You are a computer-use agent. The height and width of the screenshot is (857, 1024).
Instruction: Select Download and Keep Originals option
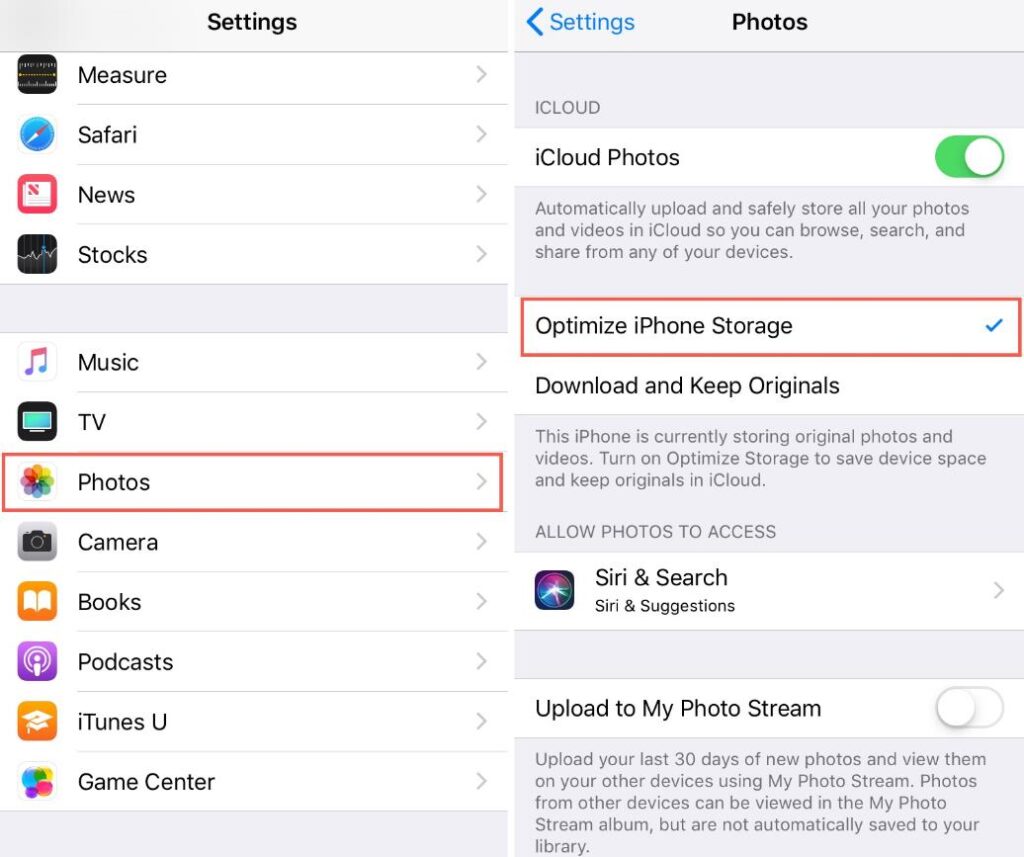[x=769, y=385]
